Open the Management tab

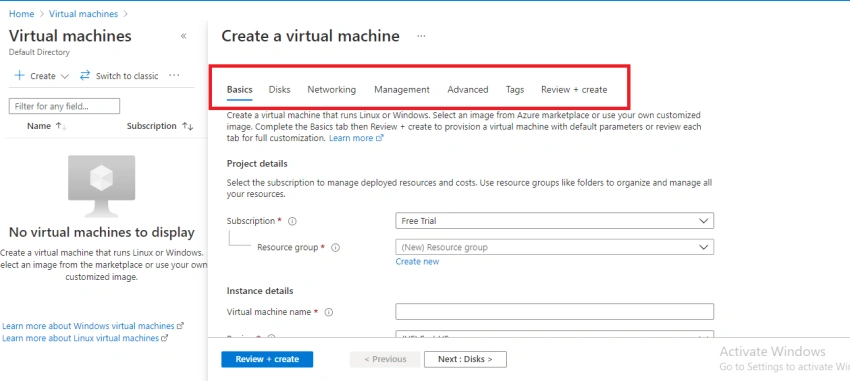[x=402, y=89]
